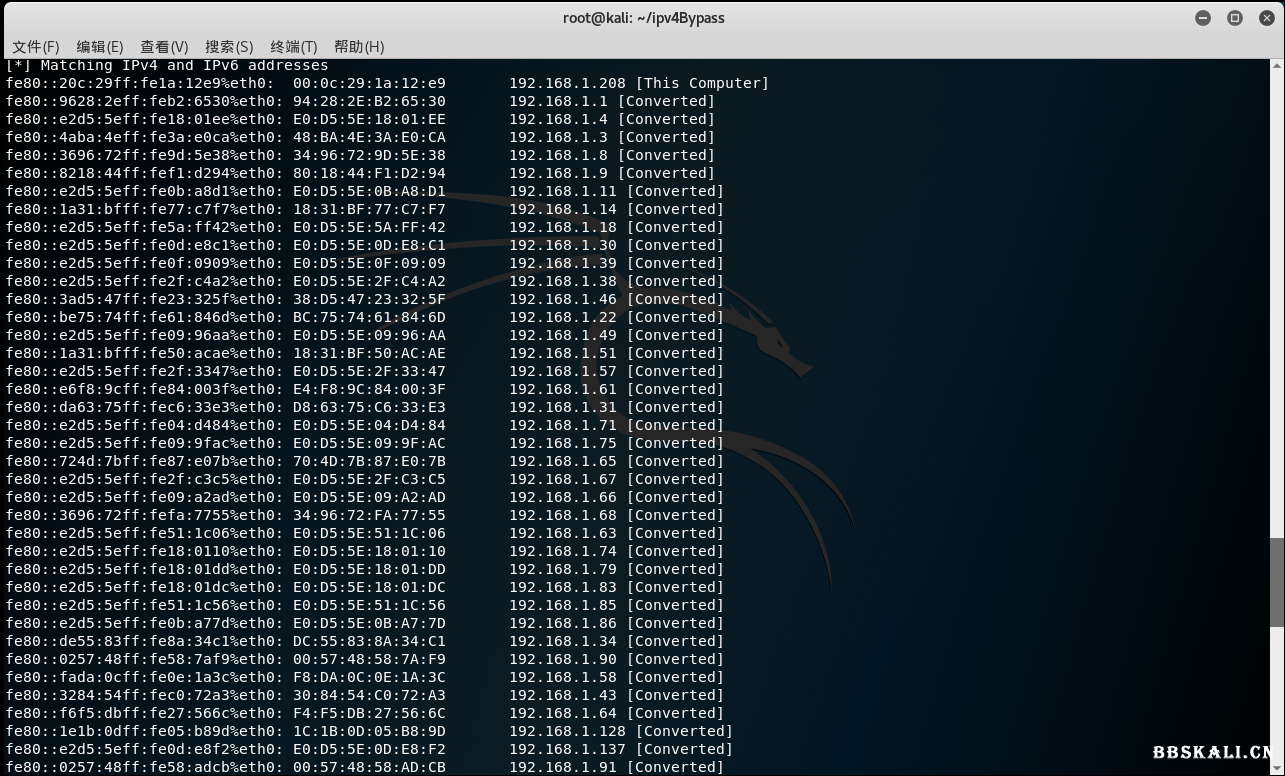1285x776 pixels.
Task: Open the 文件(F) menu
Action: point(35,46)
